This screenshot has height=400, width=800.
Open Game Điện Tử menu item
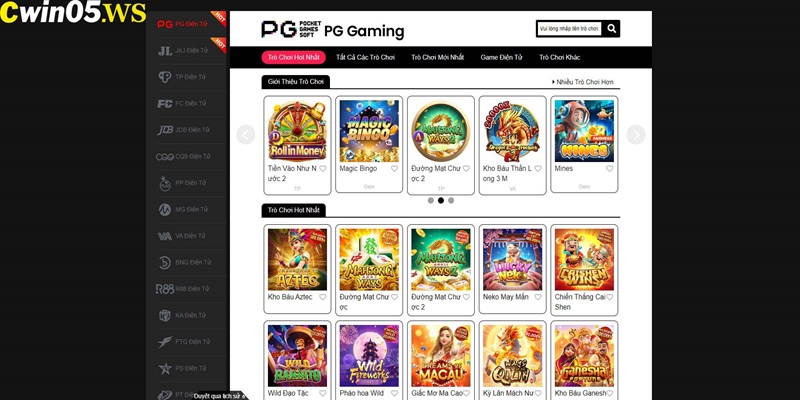point(502,57)
